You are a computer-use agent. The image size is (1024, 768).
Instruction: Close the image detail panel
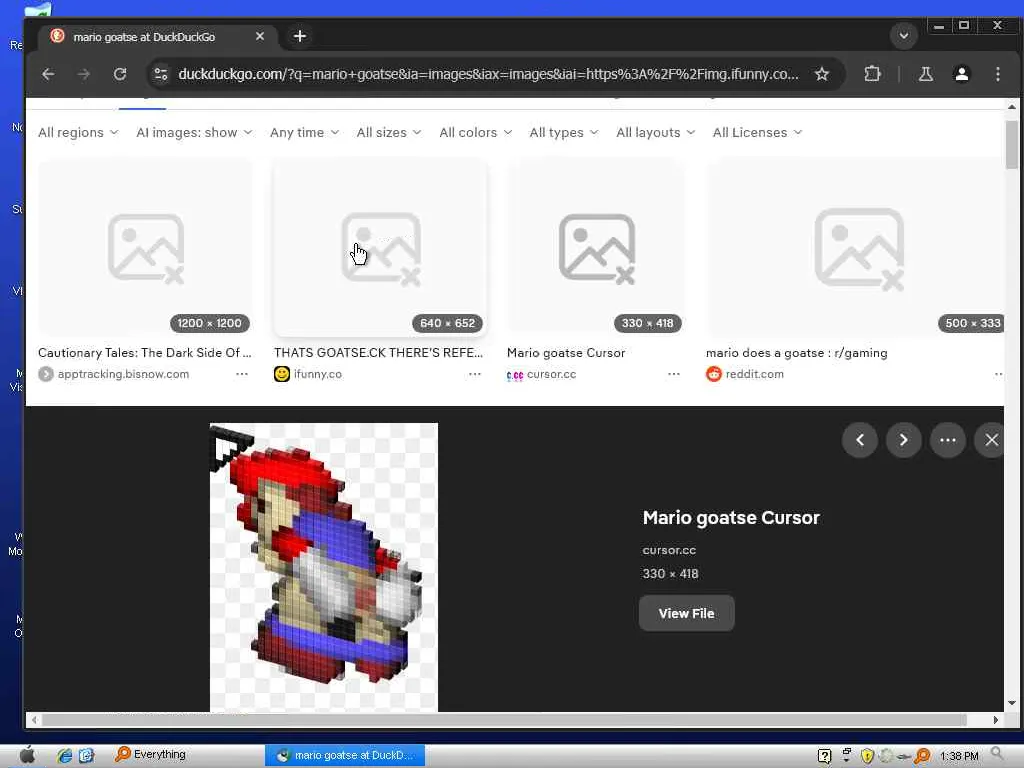coord(991,440)
